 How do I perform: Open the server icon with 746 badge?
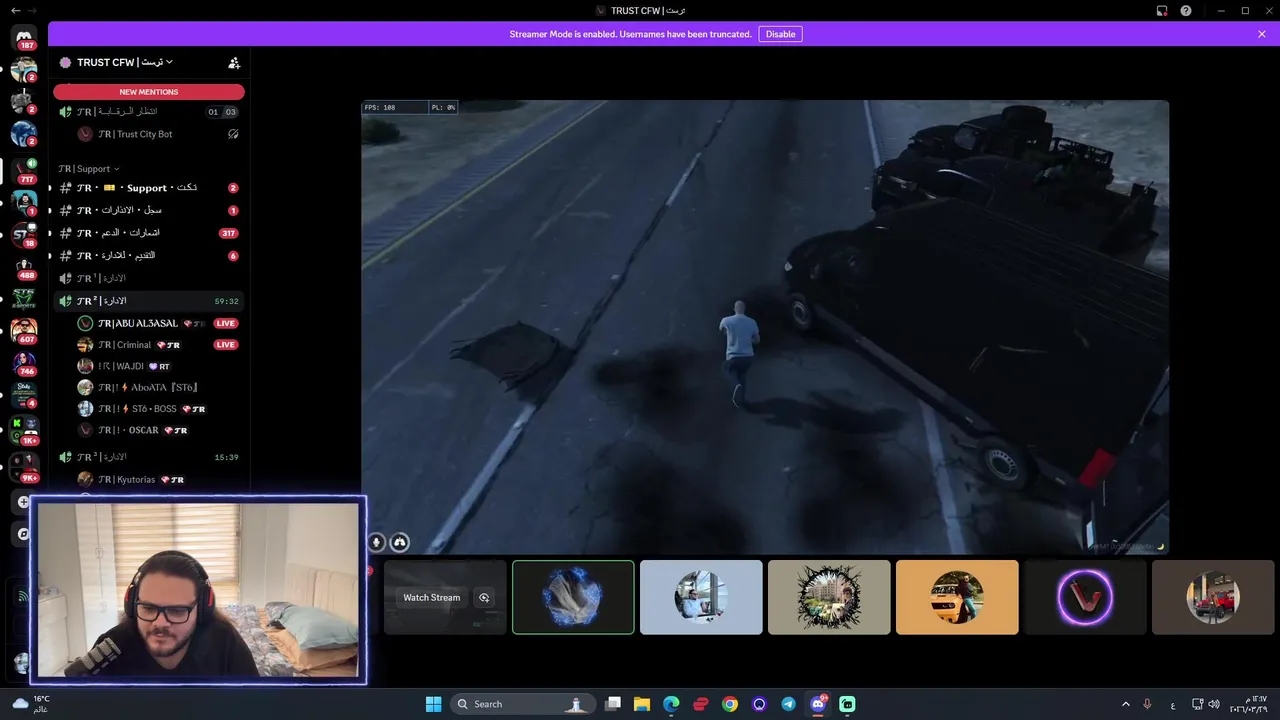pos(24,361)
